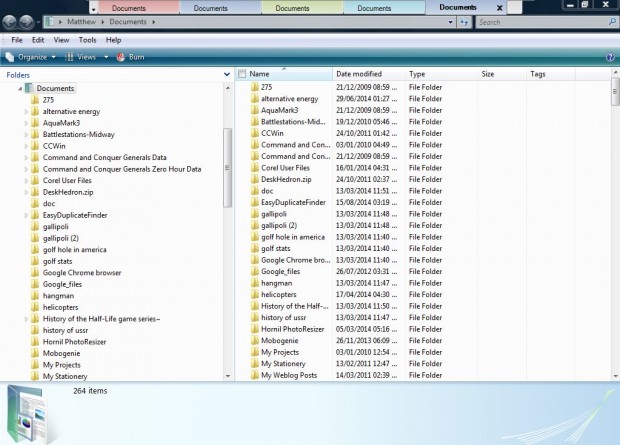Sort by Type column header
The height and width of the screenshot is (445, 620).
click(442, 74)
